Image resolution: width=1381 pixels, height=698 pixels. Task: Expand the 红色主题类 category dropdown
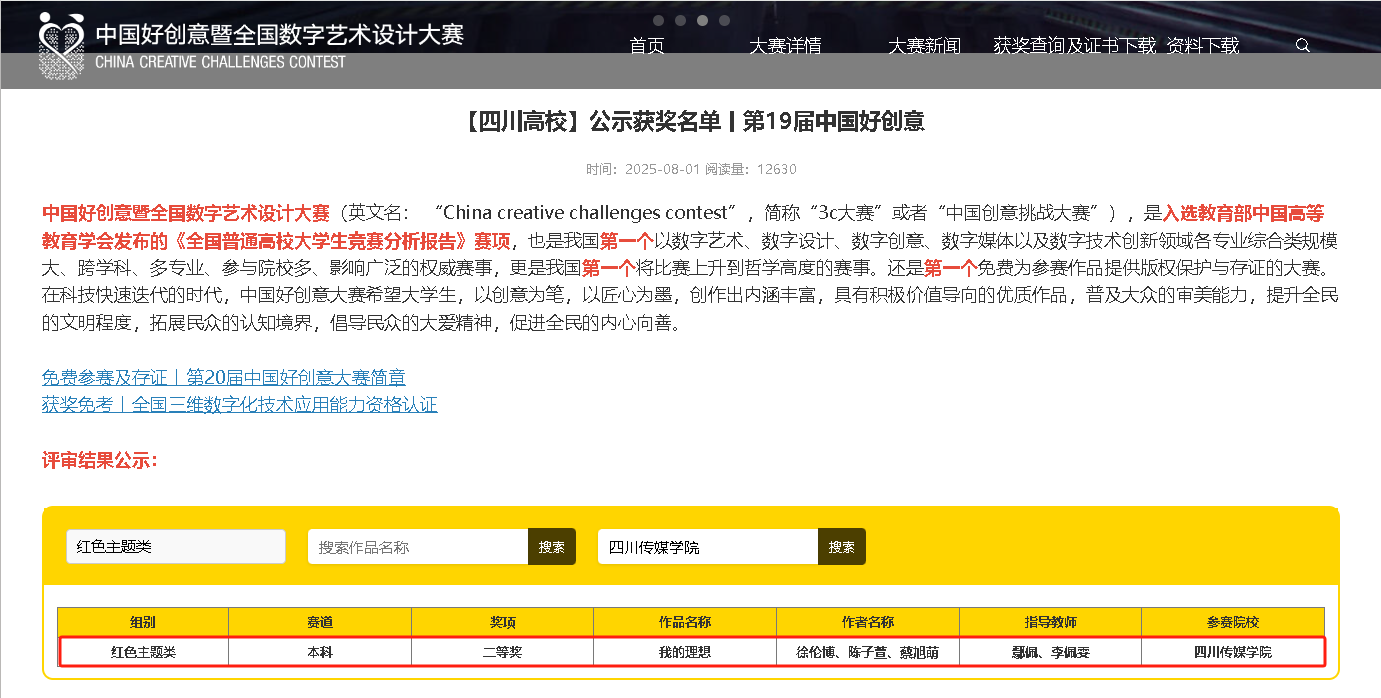pos(176,547)
